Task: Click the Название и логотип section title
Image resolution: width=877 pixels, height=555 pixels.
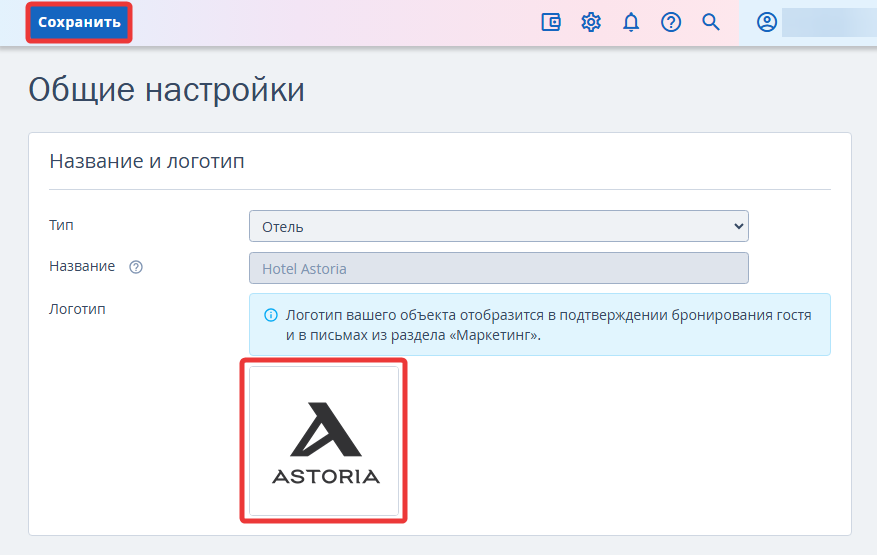Action: point(147,161)
